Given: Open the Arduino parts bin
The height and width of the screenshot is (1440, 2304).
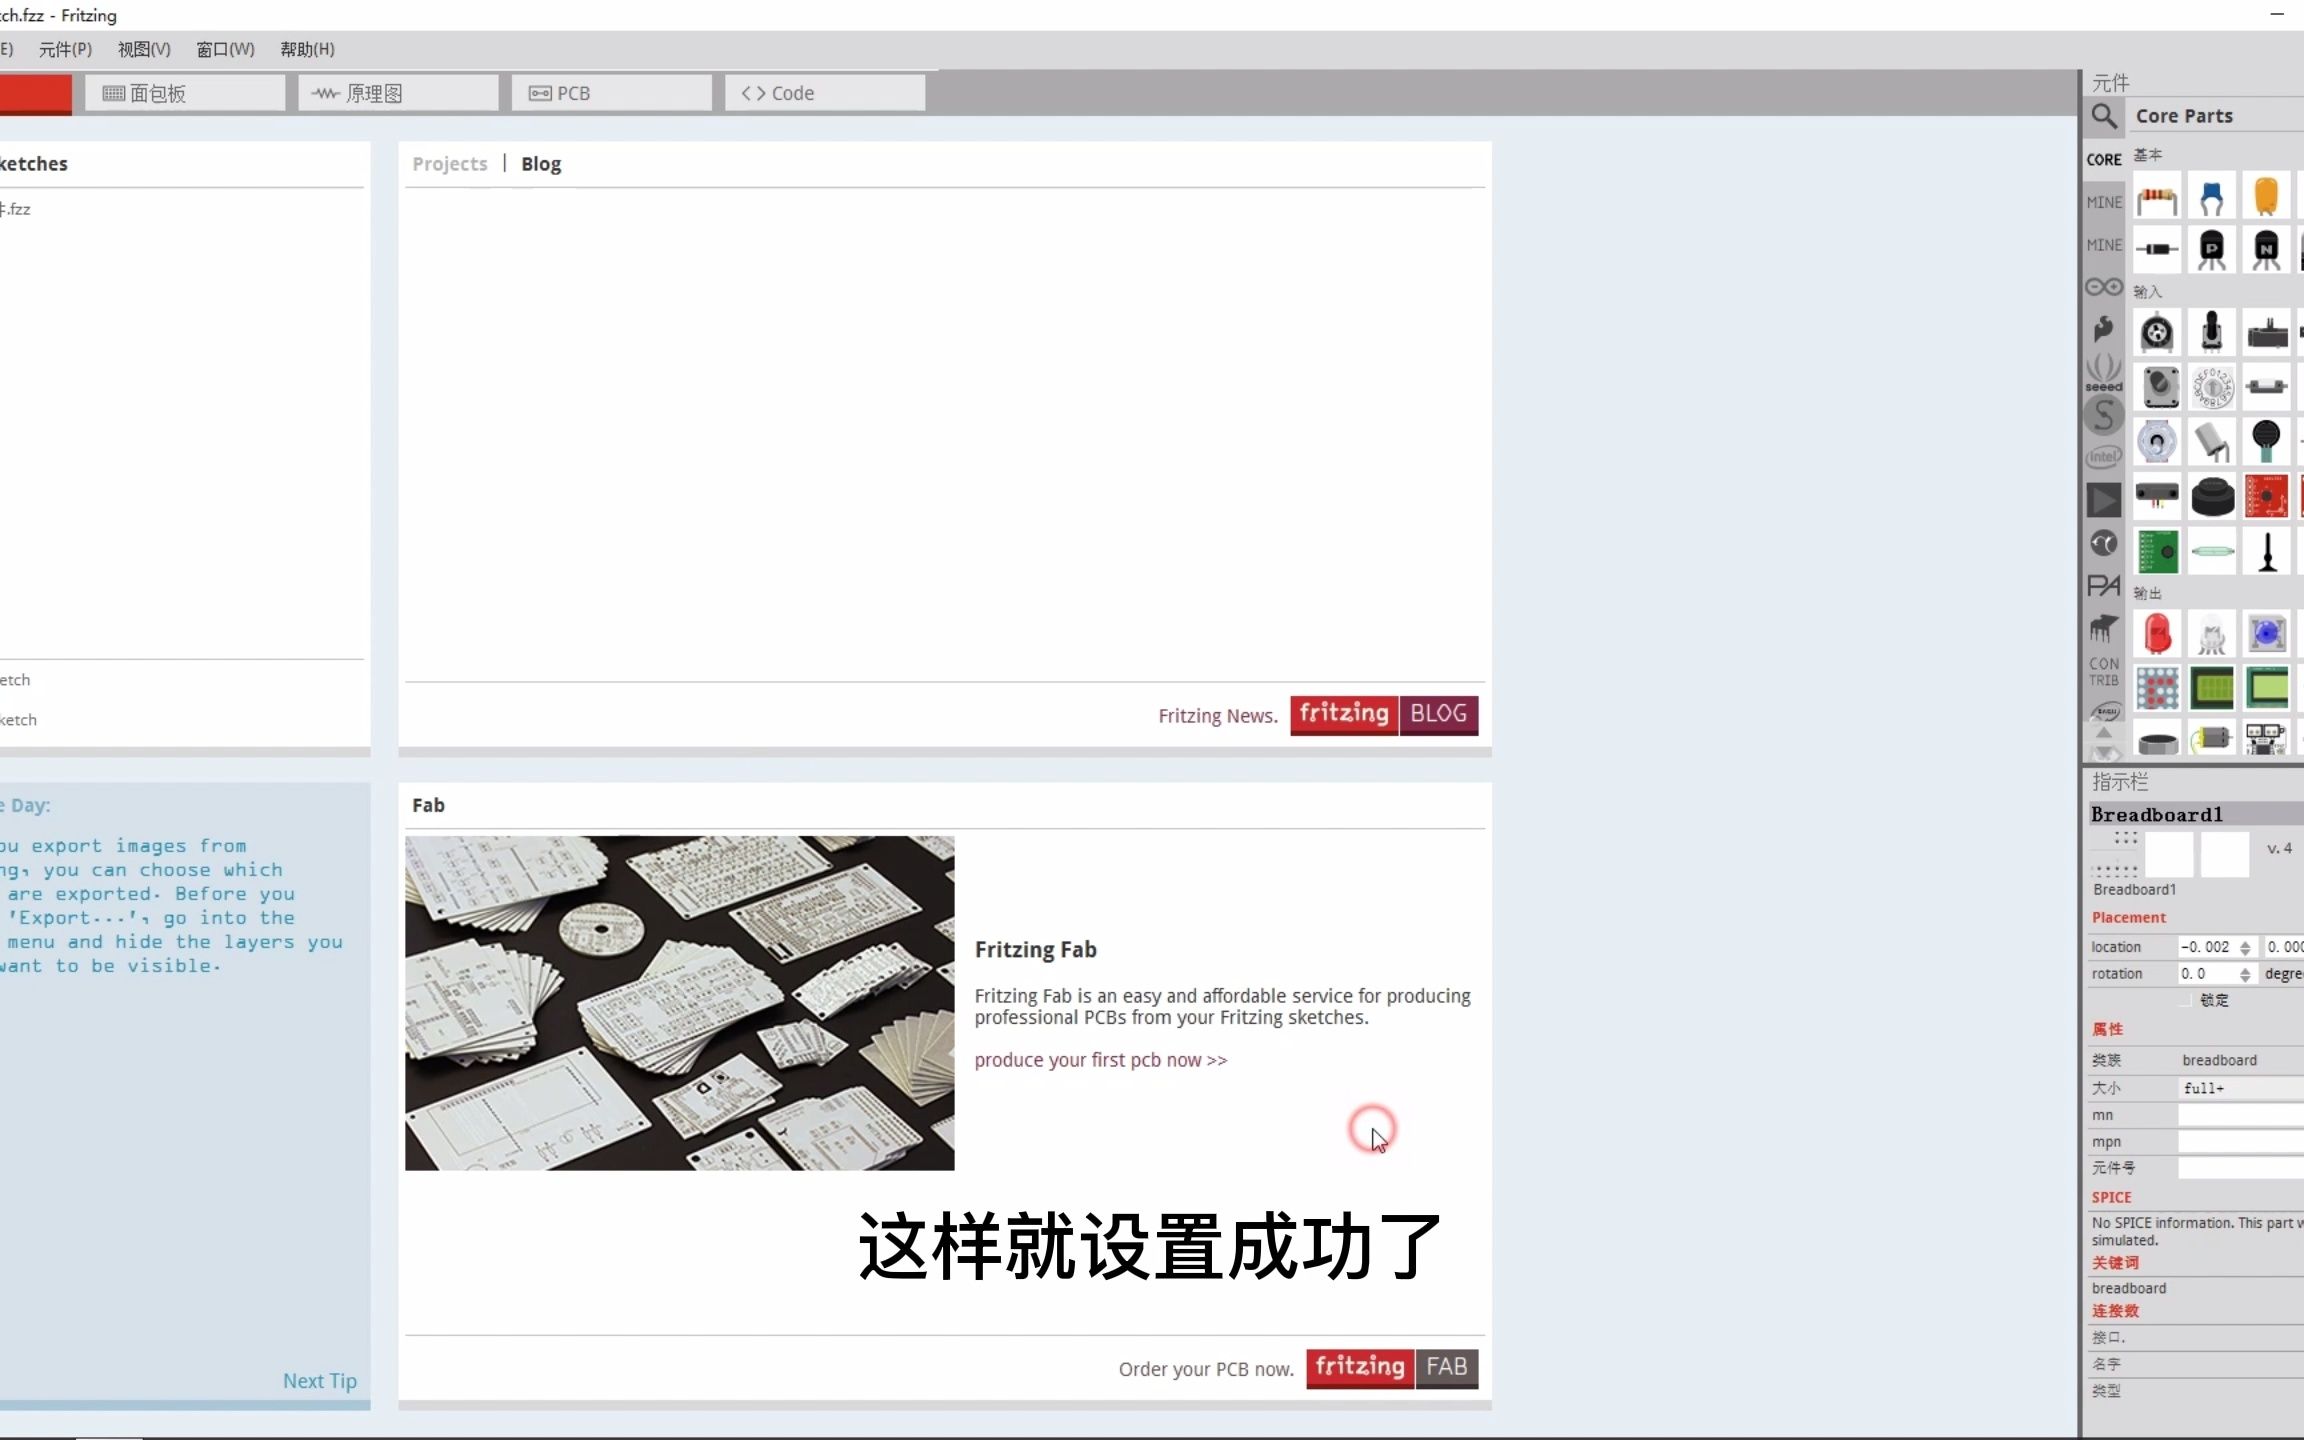Looking at the screenshot, I should click(2104, 287).
